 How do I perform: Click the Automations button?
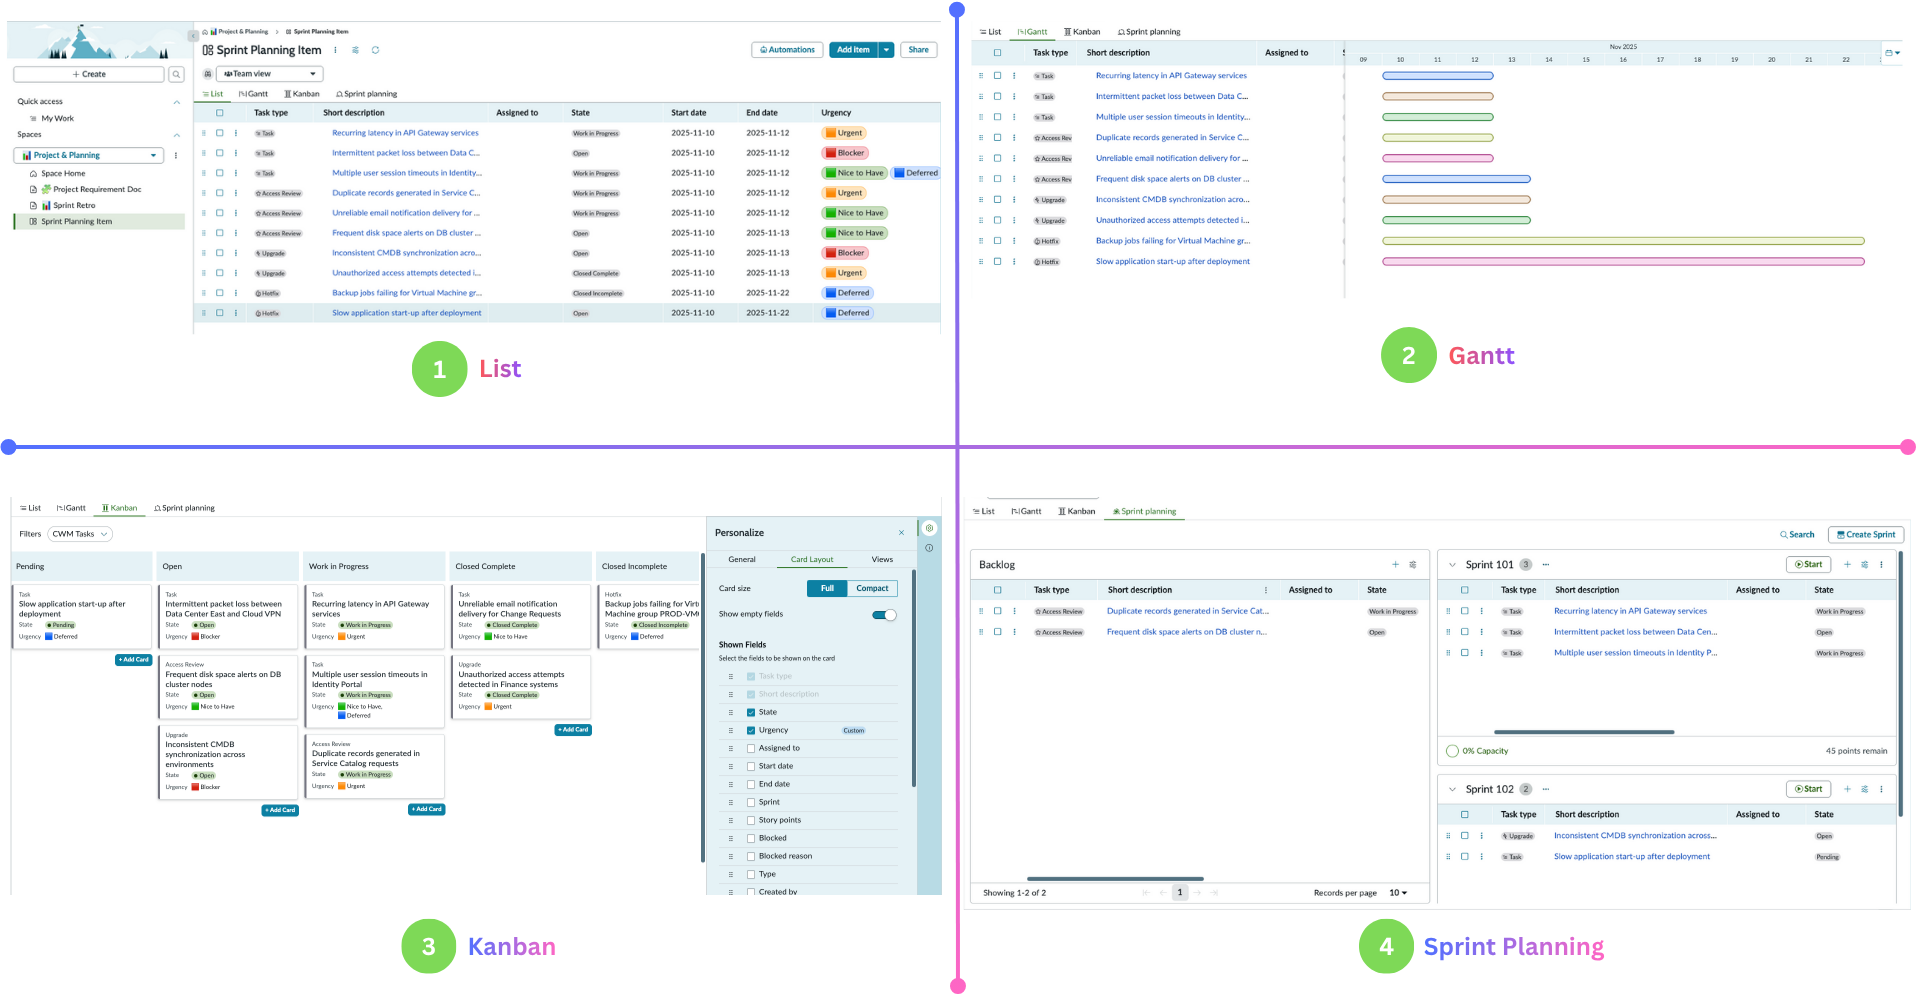click(x=787, y=50)
